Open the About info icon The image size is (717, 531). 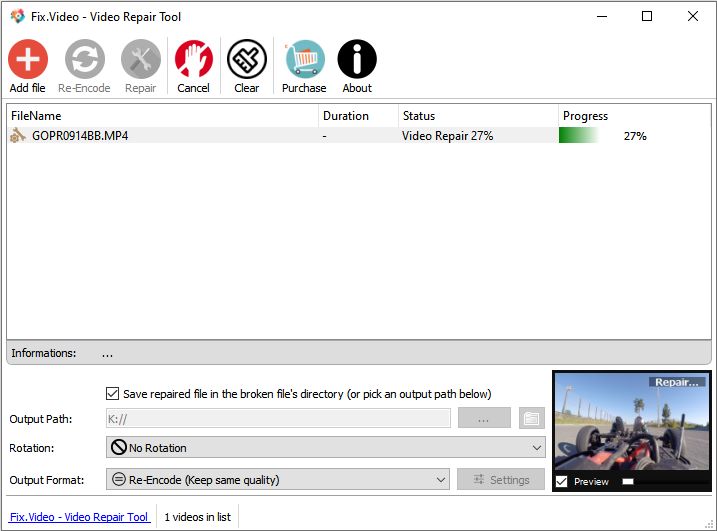[x=357, y=59]
